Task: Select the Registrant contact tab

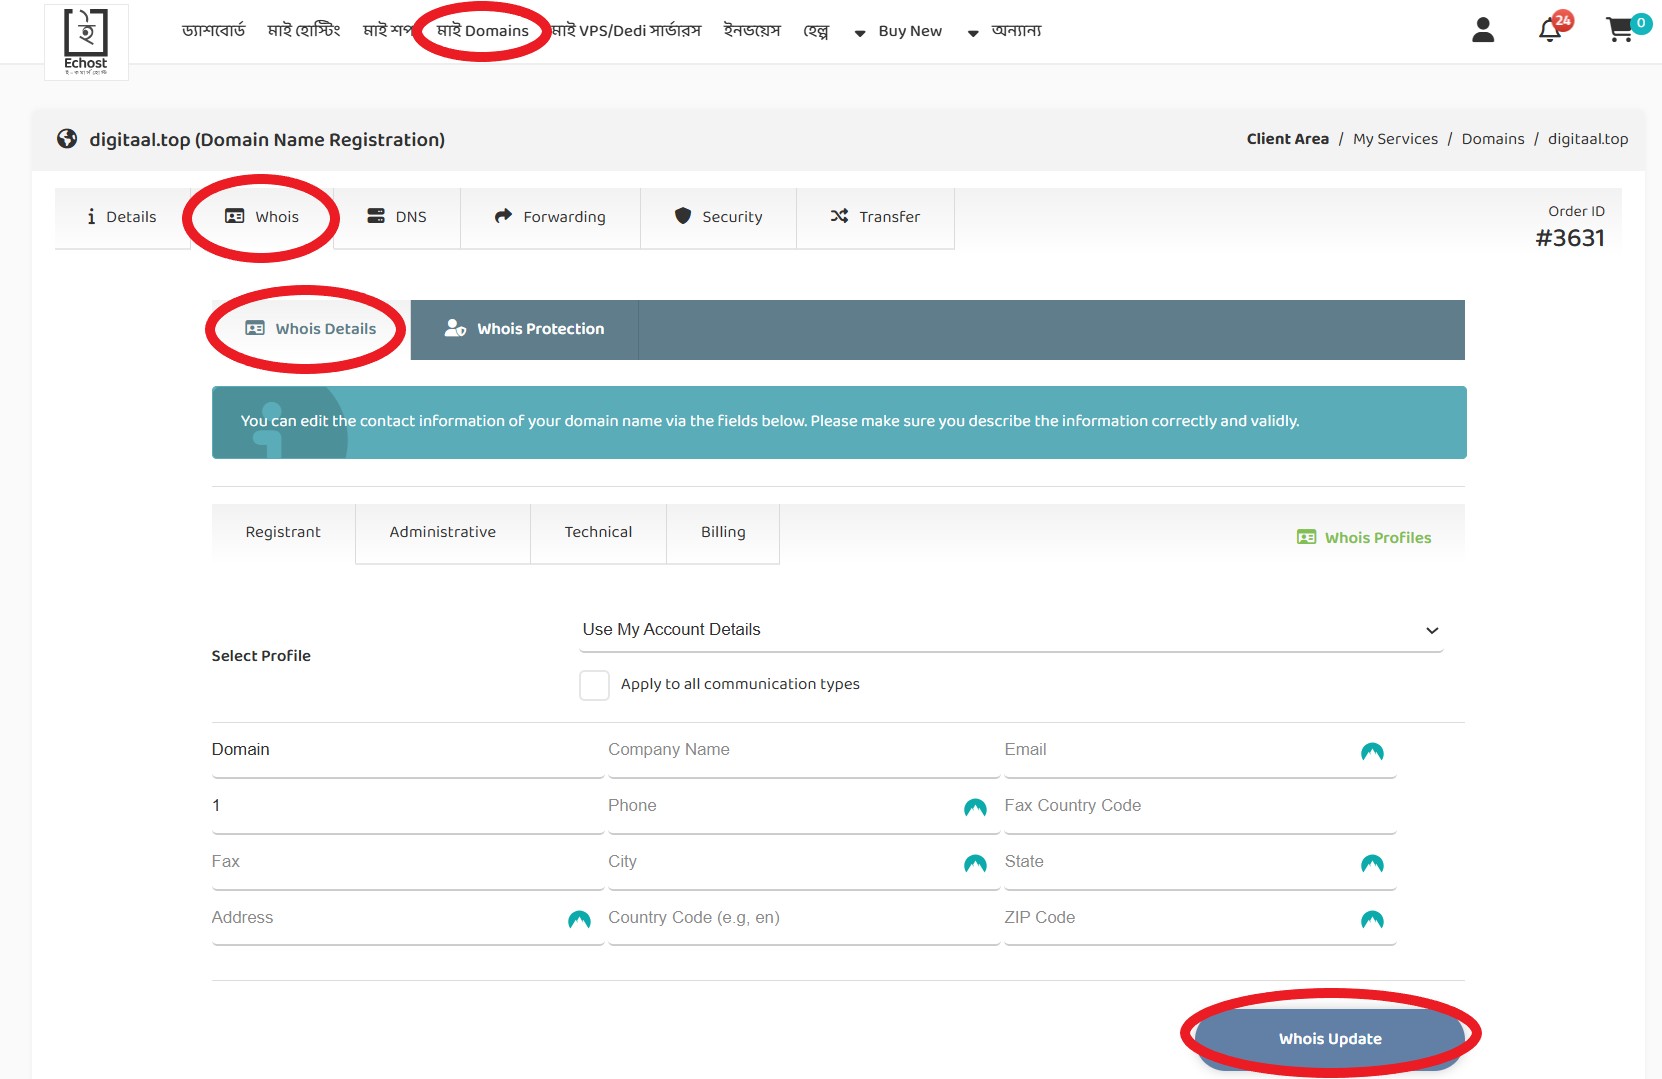Action: (283, 532)
